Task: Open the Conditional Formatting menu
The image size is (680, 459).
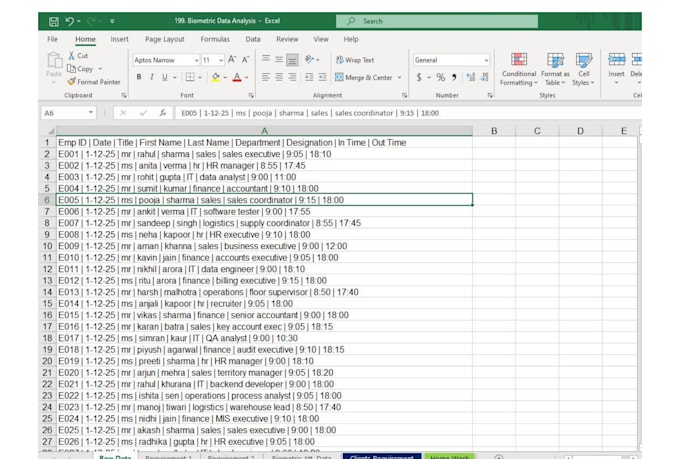Action: (519, 69)
